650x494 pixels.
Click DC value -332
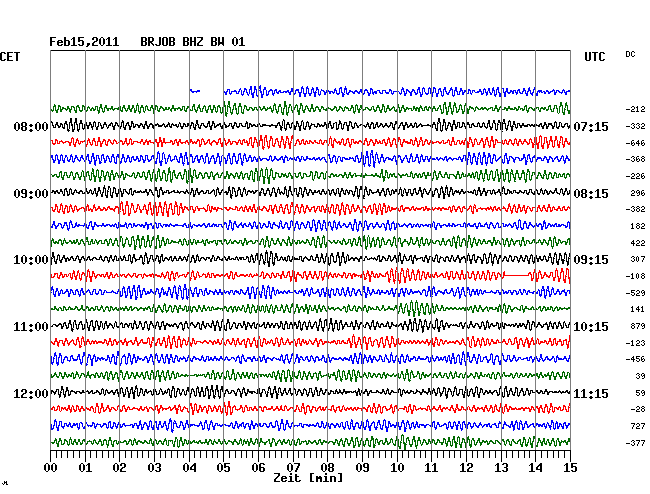(x=635, y=126)
